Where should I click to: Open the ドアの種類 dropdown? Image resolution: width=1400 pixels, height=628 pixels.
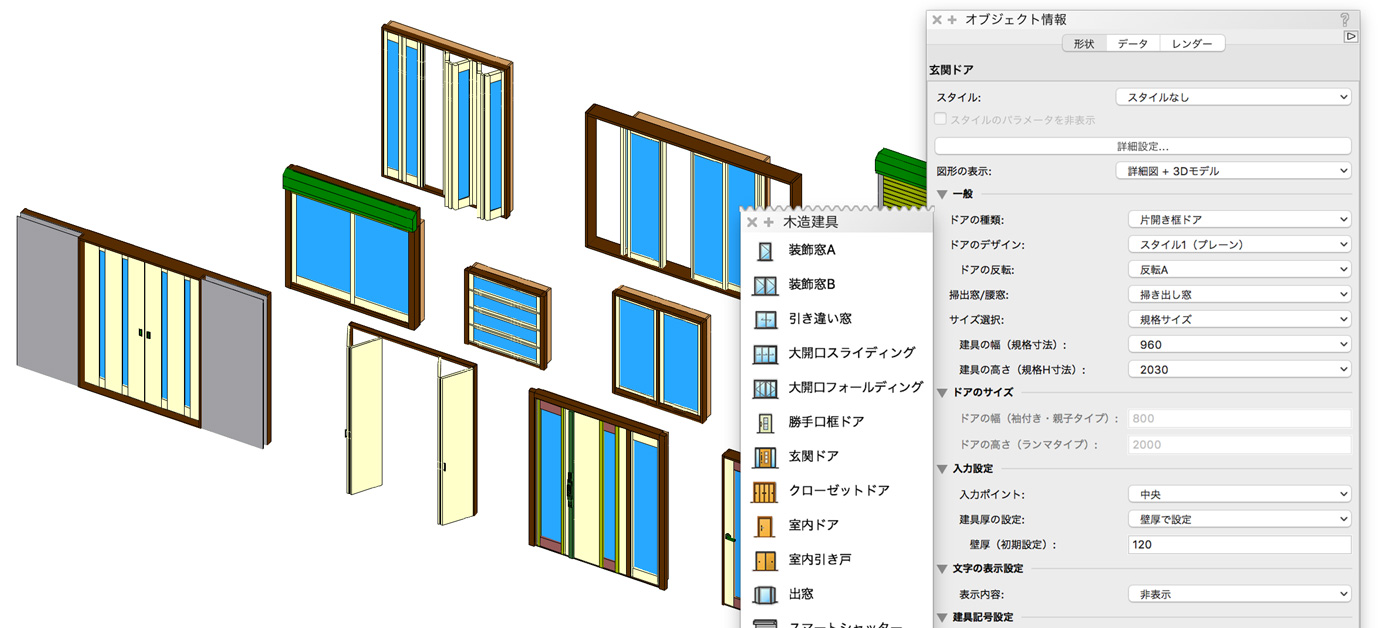click(1240, 219)
